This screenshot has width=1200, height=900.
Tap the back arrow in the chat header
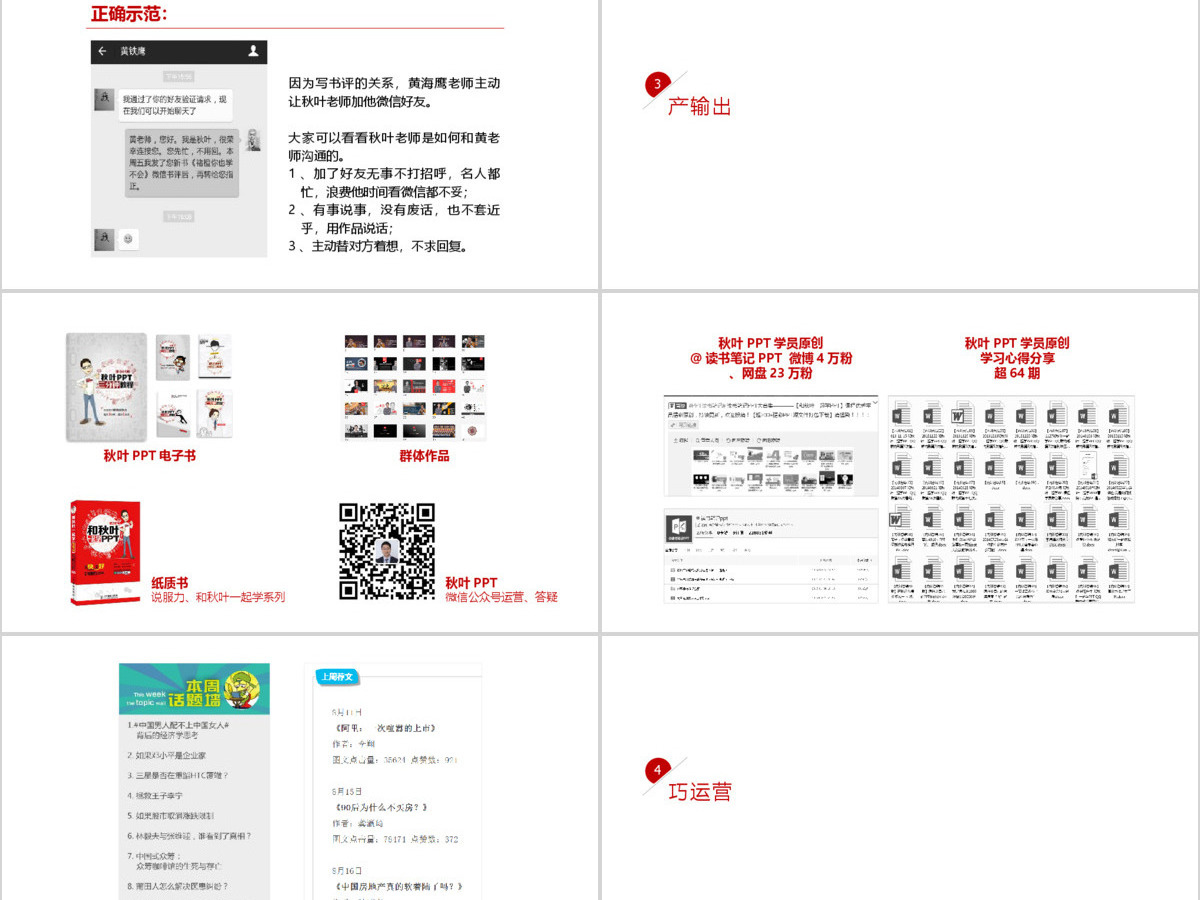[102, 51]
